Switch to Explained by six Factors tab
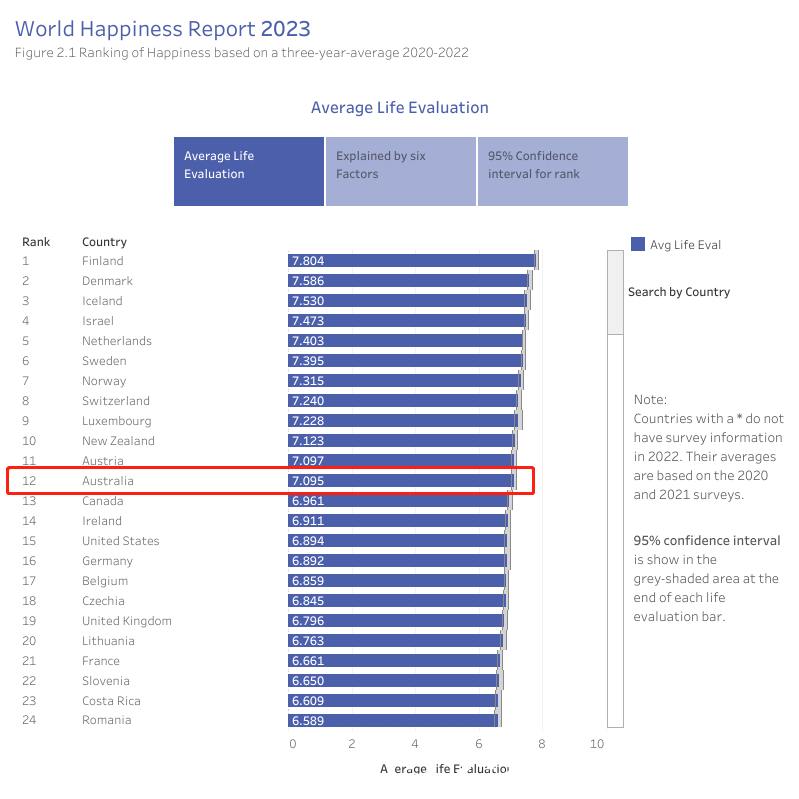Viewport: 799px width, 799px height. pos(401,171)
